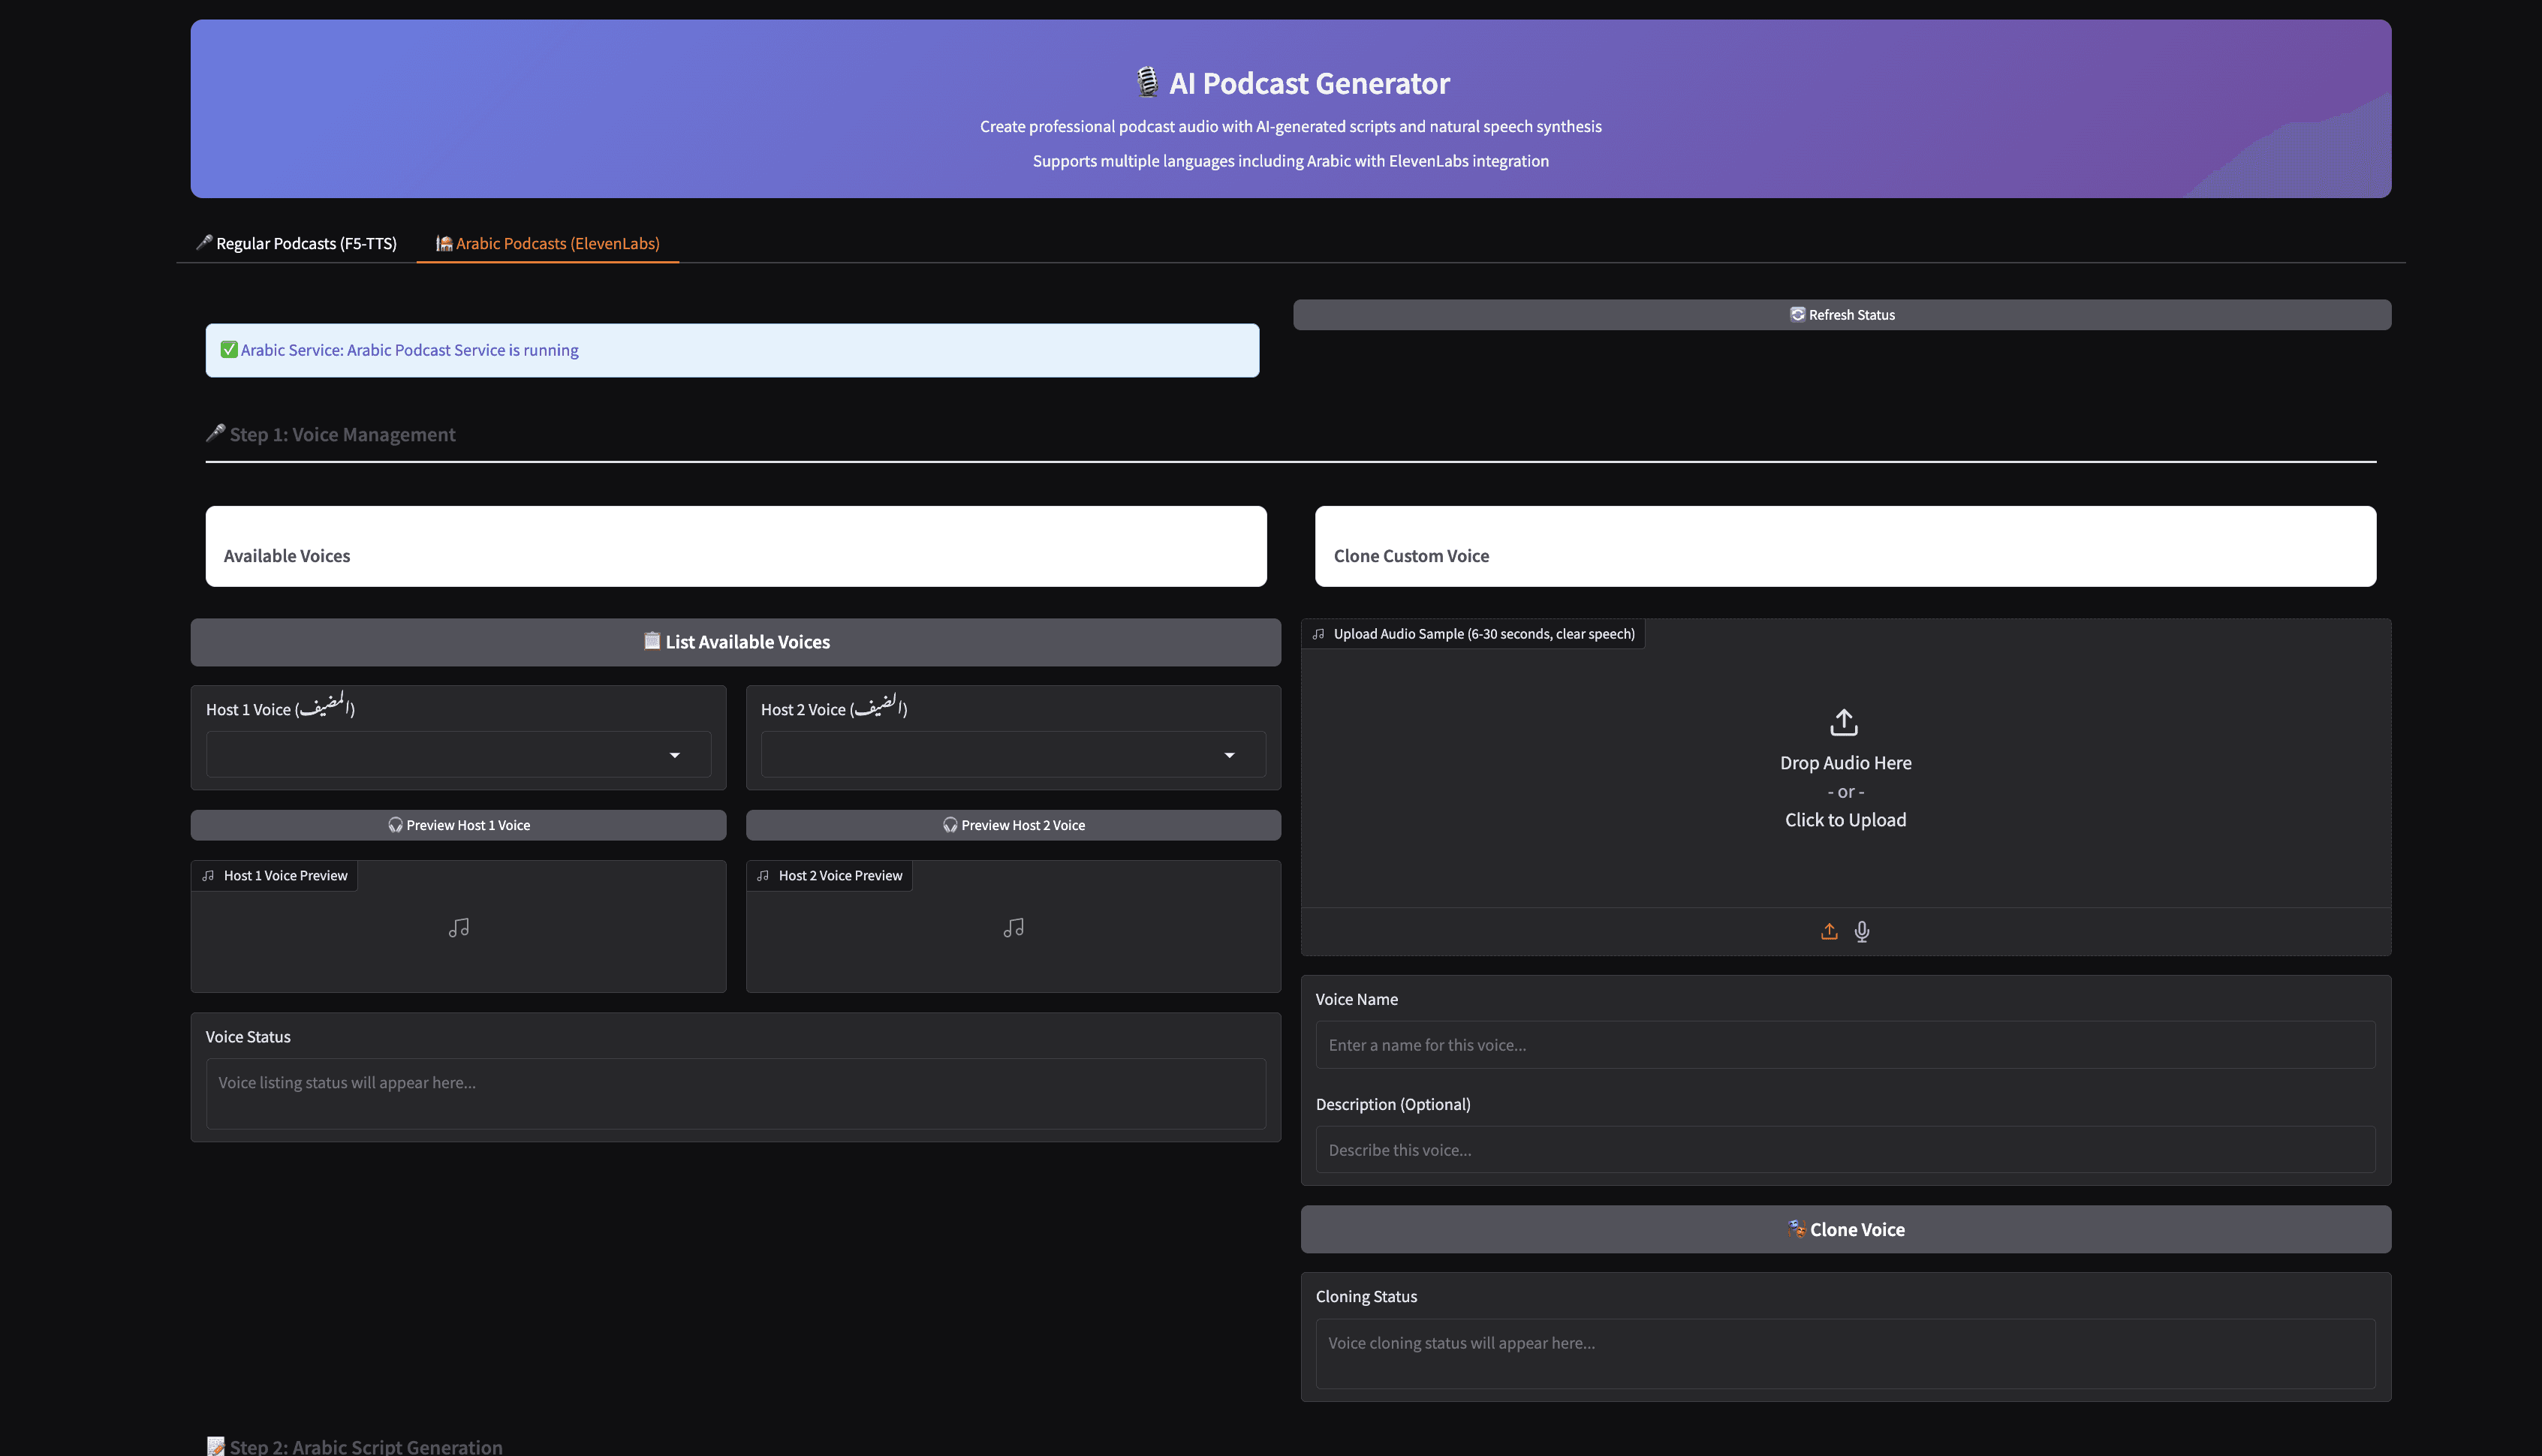Click the music note in Host 1 Voice Preview
The image size is (2542, 1456).
coord(458,927)
